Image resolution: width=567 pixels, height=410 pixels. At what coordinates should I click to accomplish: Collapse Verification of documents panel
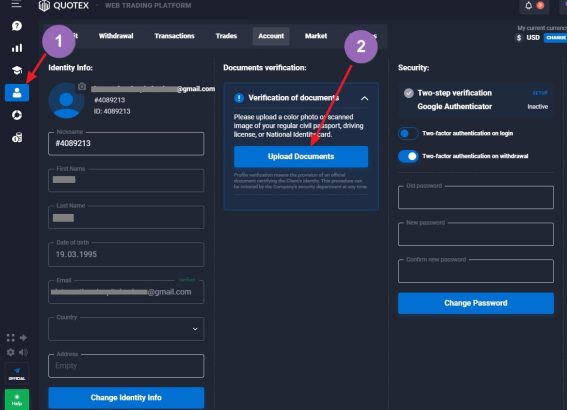click(364, 98)
